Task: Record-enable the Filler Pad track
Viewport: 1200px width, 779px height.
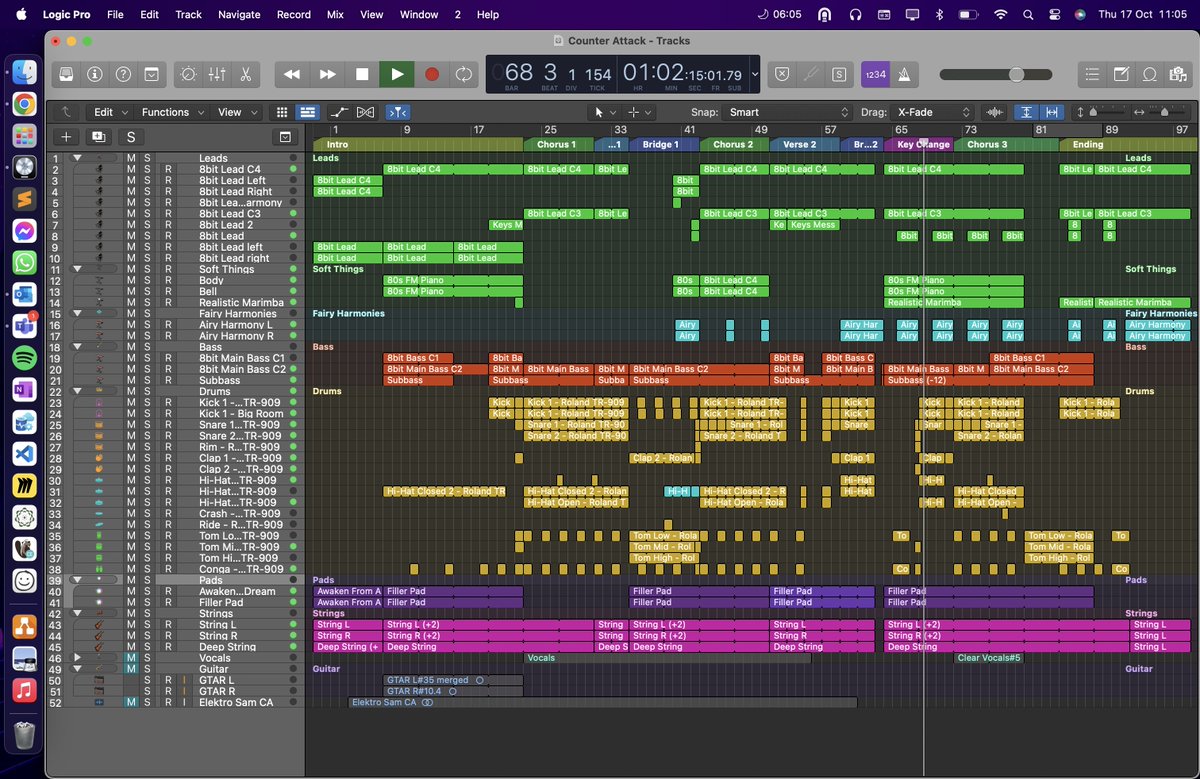Action: point(168,602)
